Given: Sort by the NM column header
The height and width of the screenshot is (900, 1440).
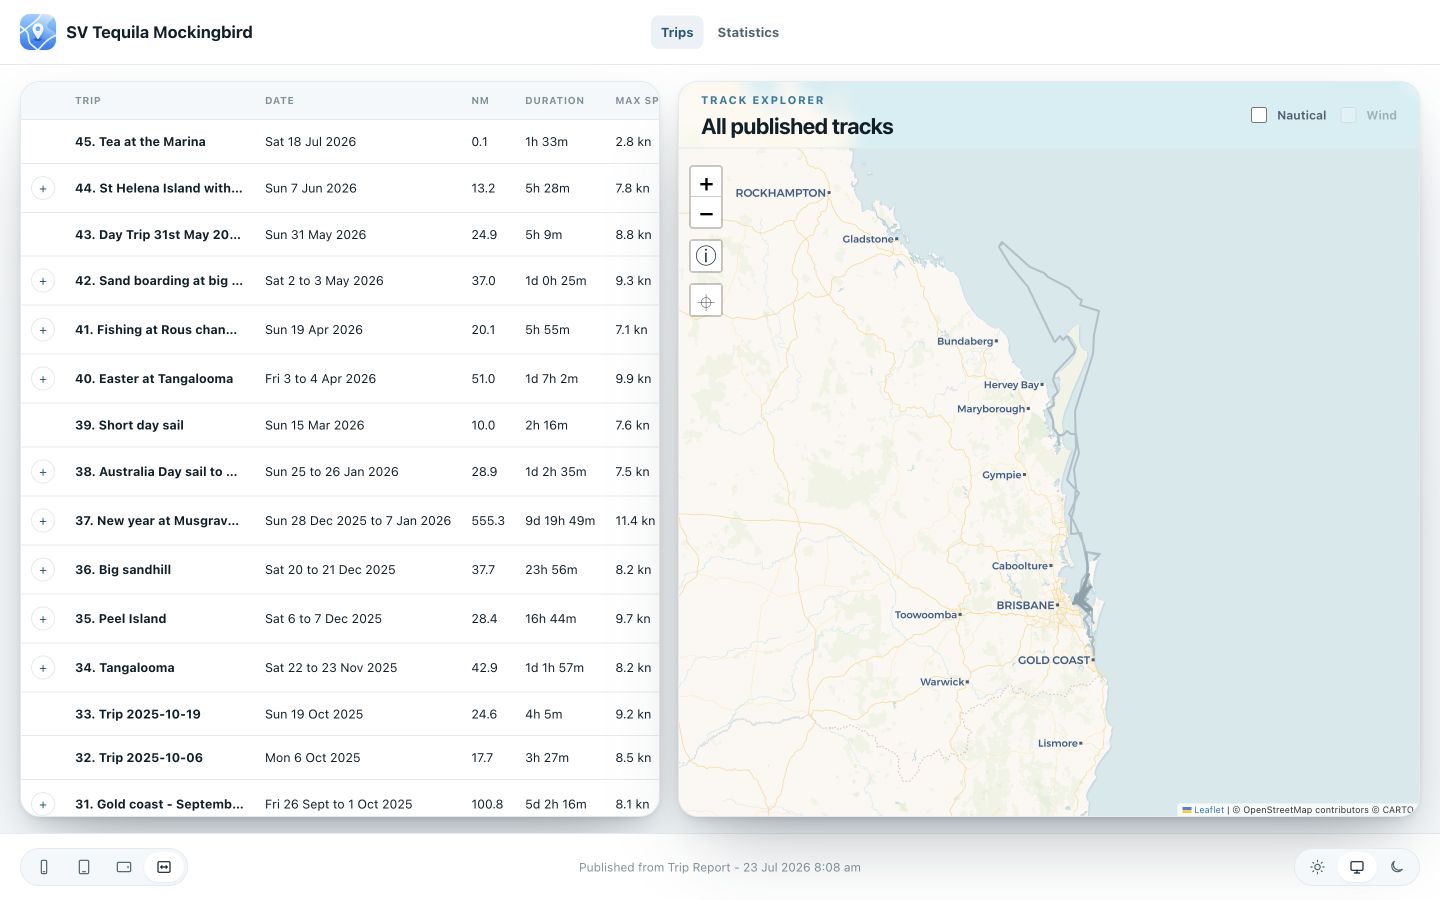Looking at the screenshot, I should (x=480, y=101).
